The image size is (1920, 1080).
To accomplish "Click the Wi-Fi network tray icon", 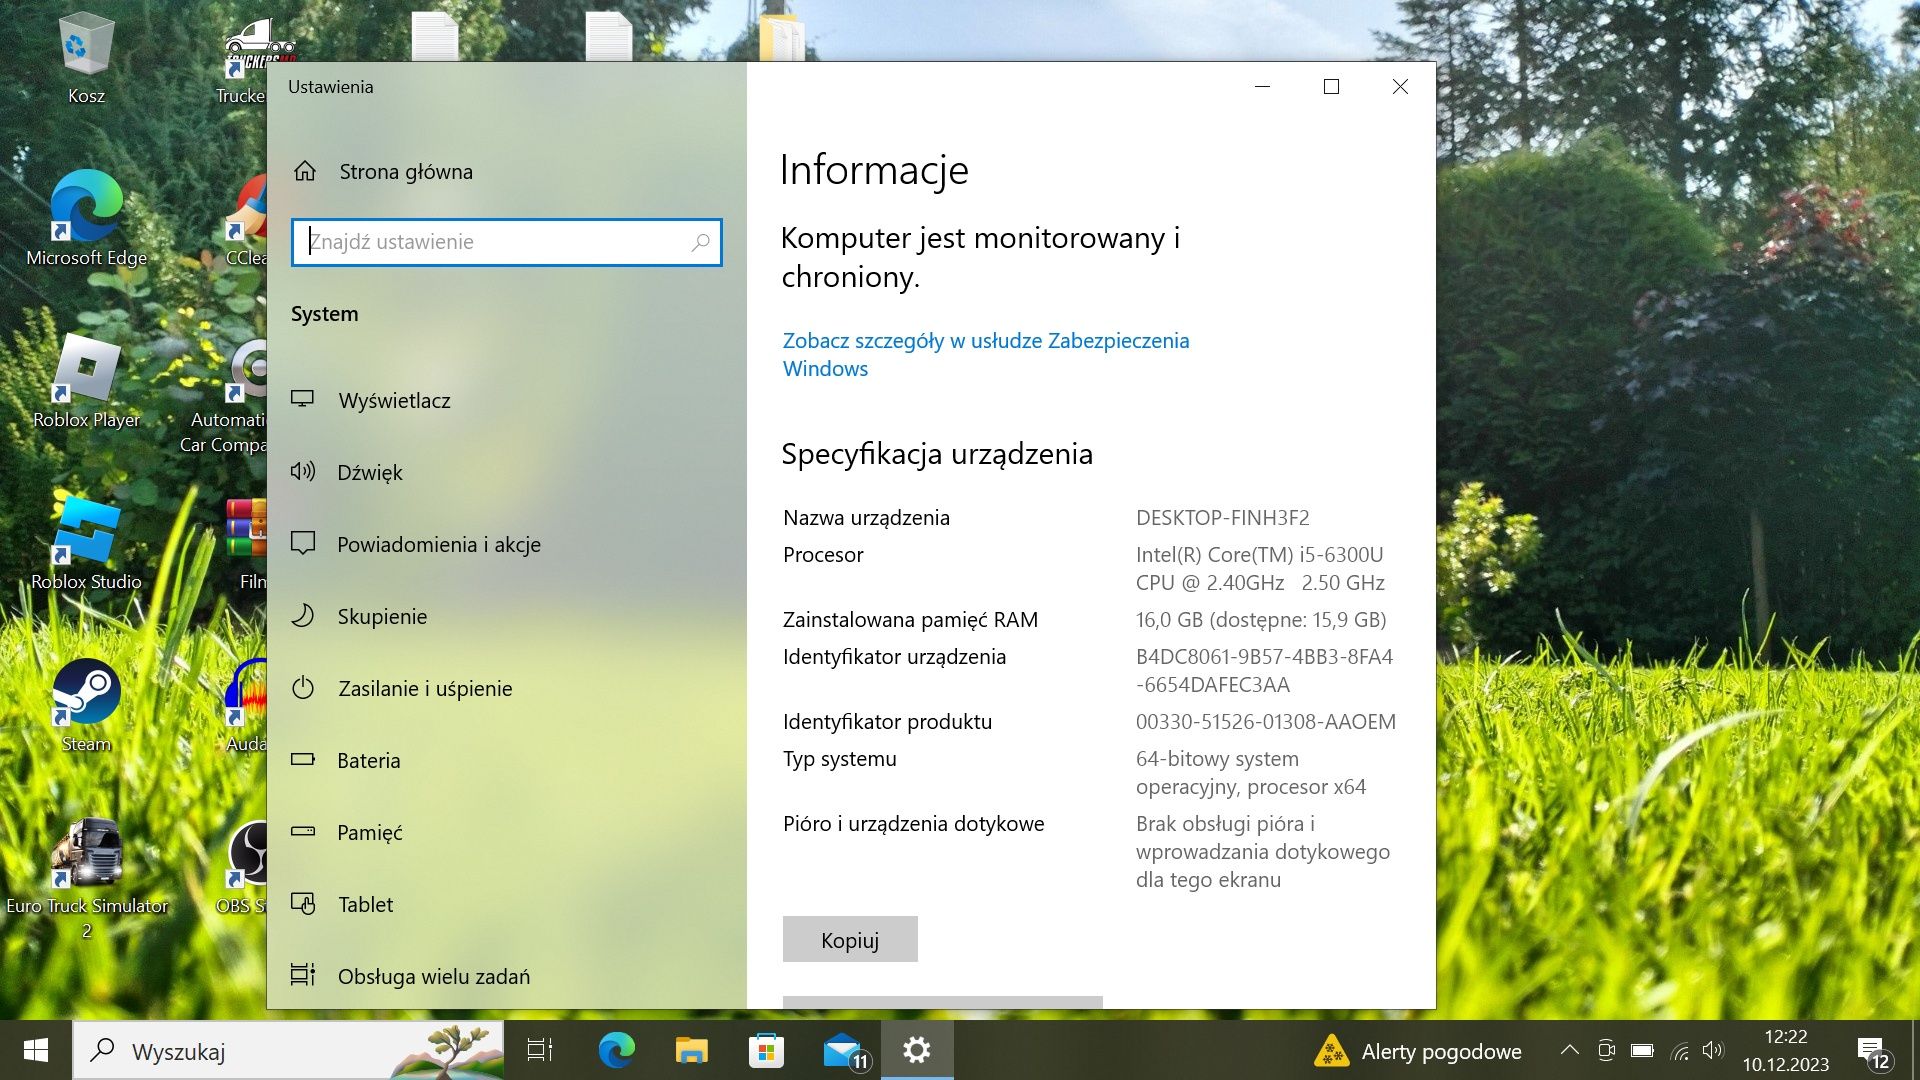I will point(1680,1051).
